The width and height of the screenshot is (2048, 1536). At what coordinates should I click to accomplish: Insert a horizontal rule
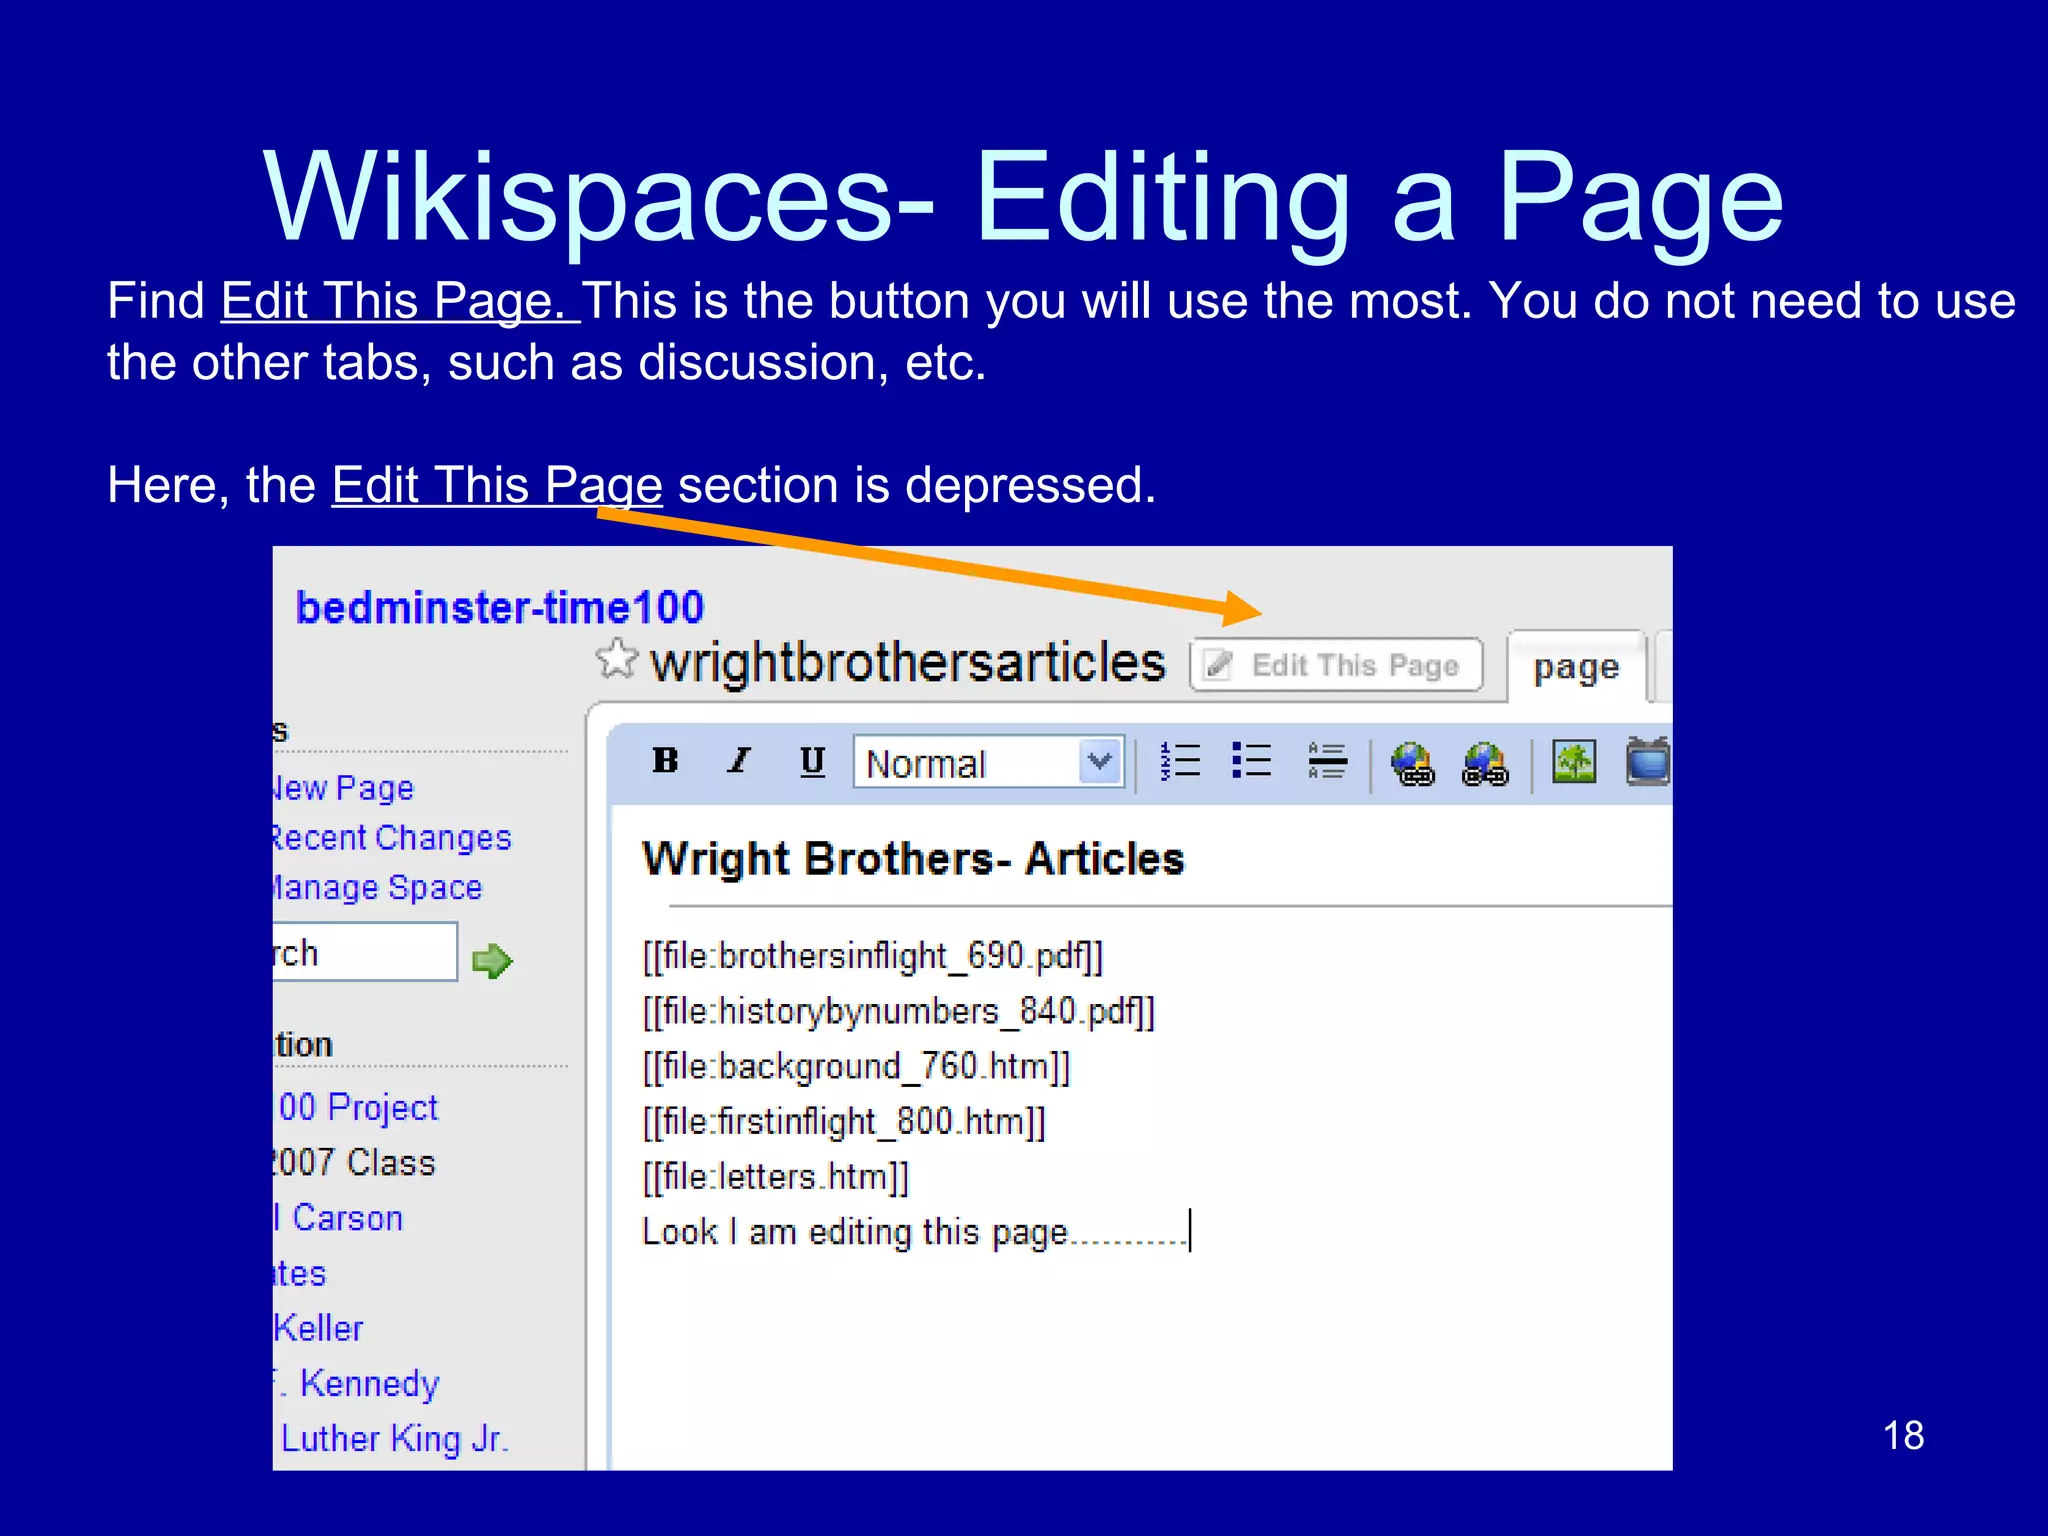click(x=1327, y=761)
